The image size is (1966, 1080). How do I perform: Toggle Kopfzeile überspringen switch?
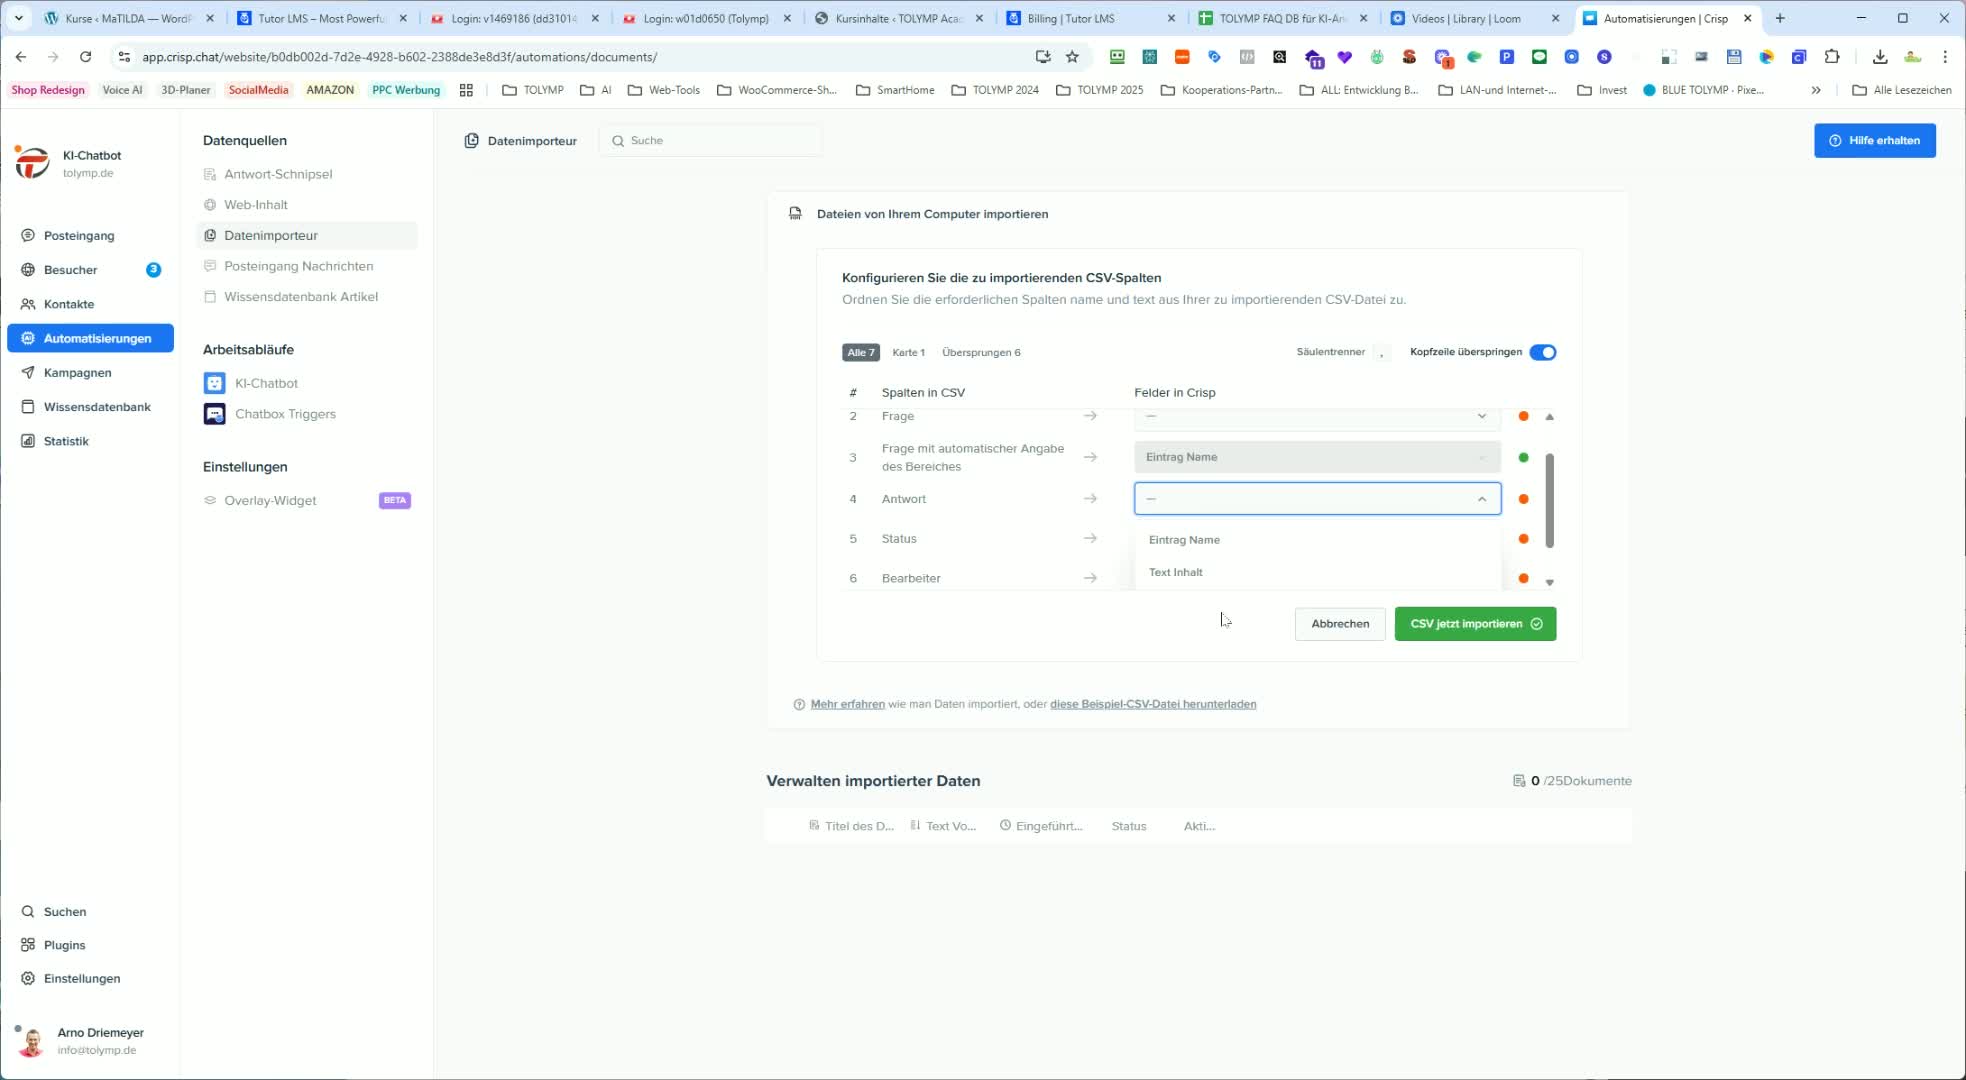[x=1542, y=352]
